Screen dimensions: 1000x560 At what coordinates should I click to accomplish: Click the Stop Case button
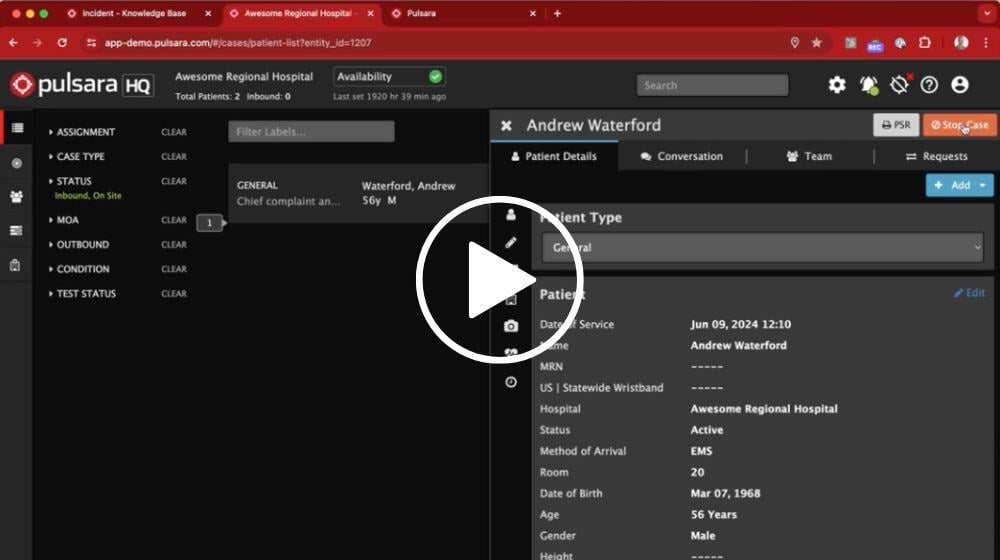959,125
